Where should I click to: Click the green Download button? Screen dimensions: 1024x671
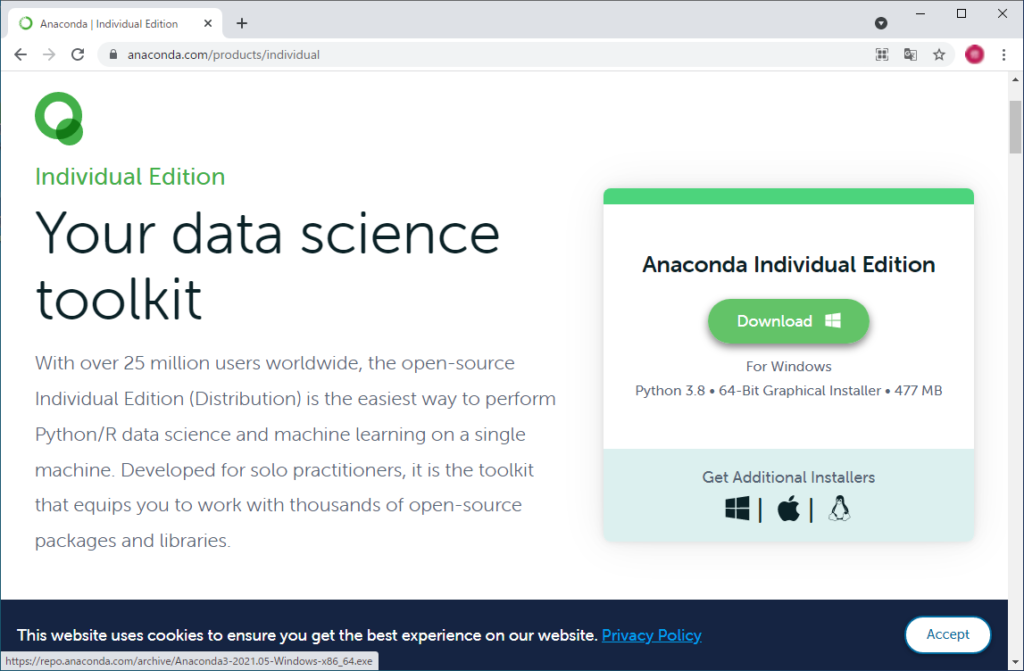point(788,321)
